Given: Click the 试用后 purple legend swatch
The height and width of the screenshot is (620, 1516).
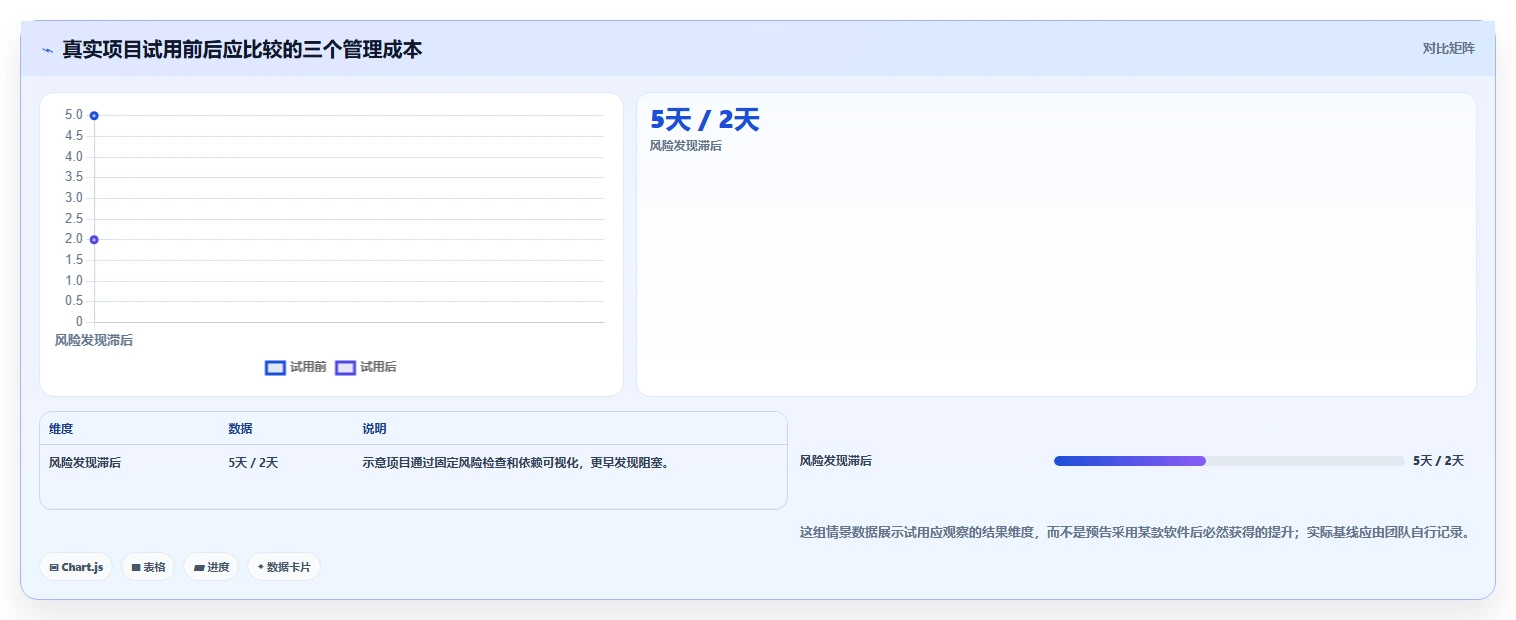Looking at the screenshot, I should point(345,367).
